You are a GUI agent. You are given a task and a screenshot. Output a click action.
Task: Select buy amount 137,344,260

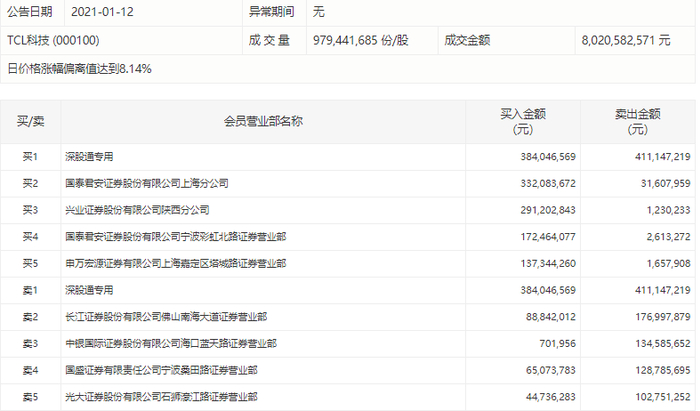click(548, 263)
